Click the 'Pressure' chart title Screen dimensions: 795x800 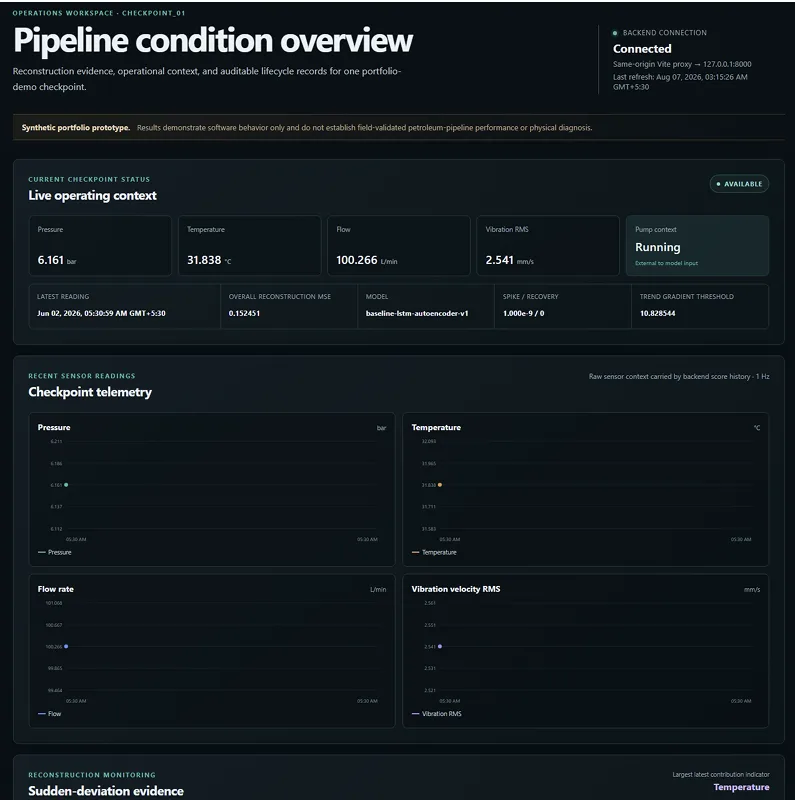pyautogui.click(x=54, y=428)
